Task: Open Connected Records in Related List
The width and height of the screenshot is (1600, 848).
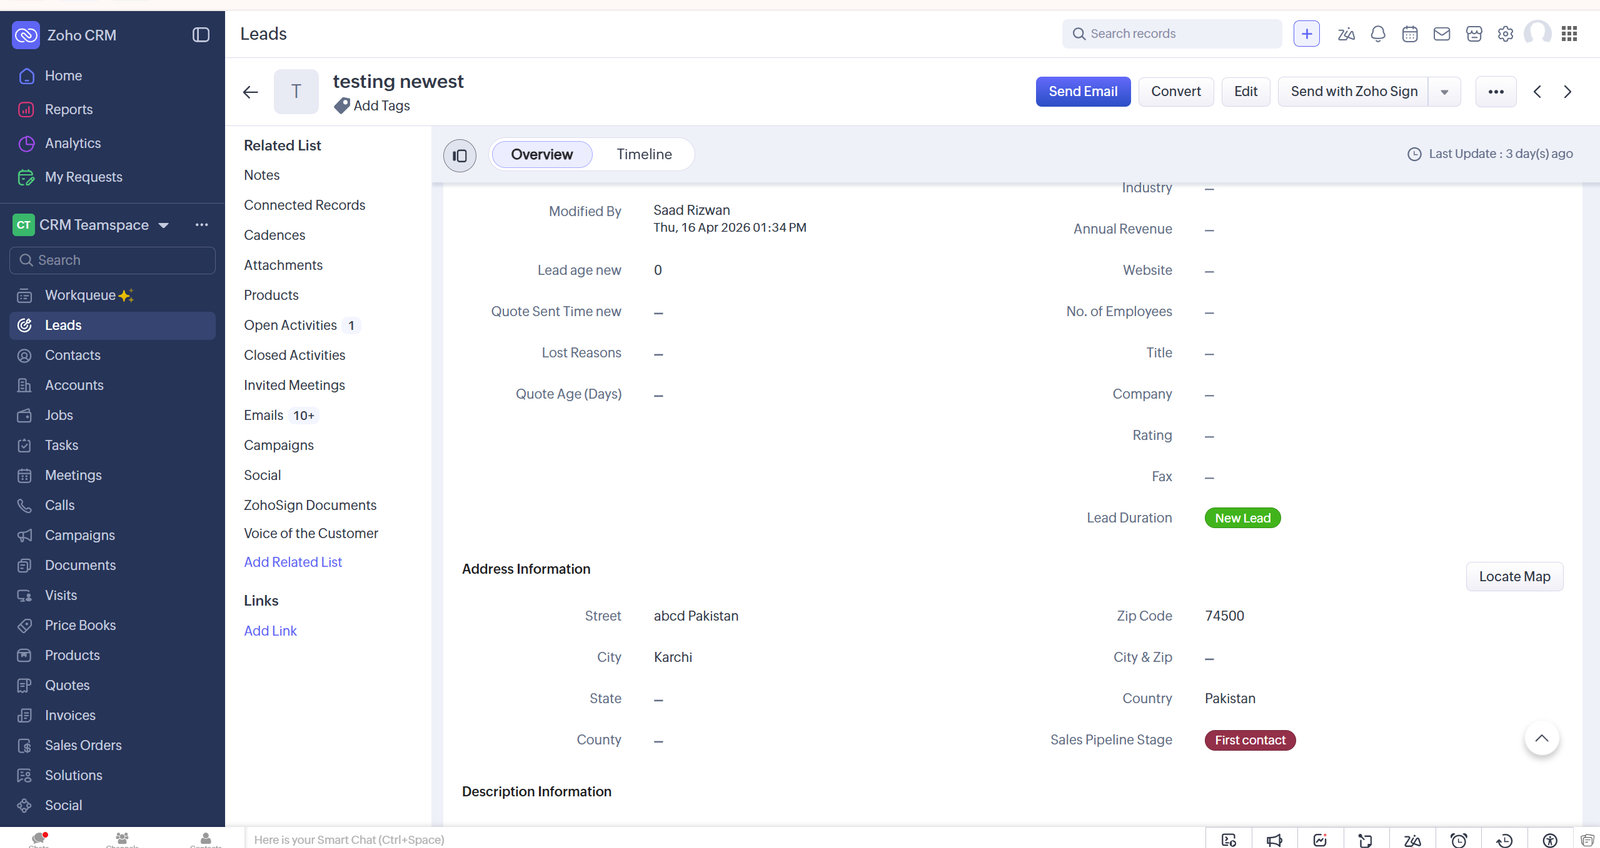Action: coord(305,205)
